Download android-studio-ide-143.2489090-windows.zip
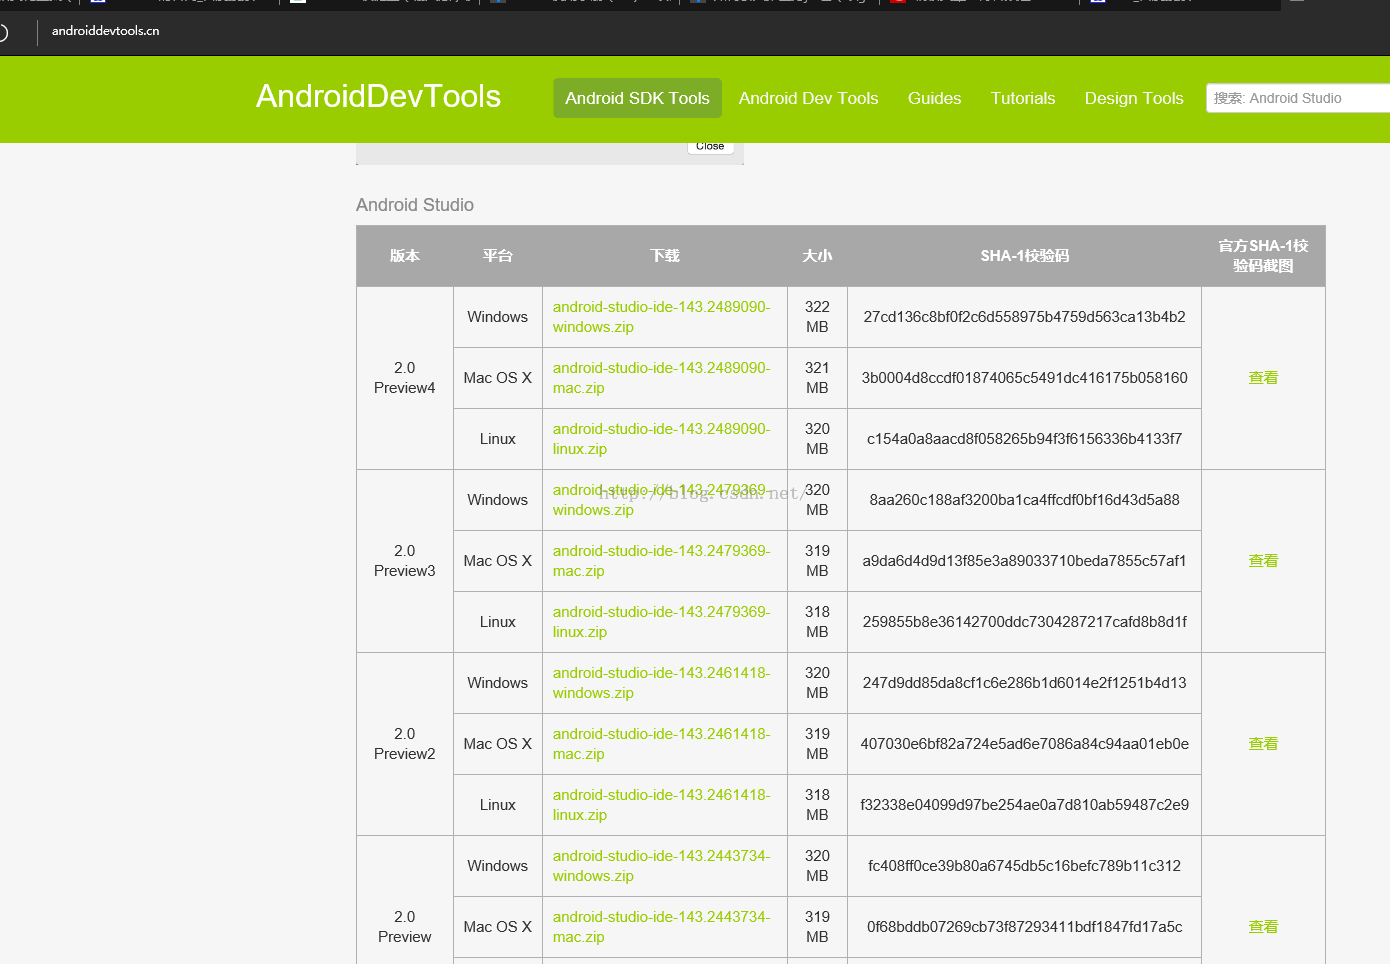This screenshot has width=1390, height=964. (661, 317)
